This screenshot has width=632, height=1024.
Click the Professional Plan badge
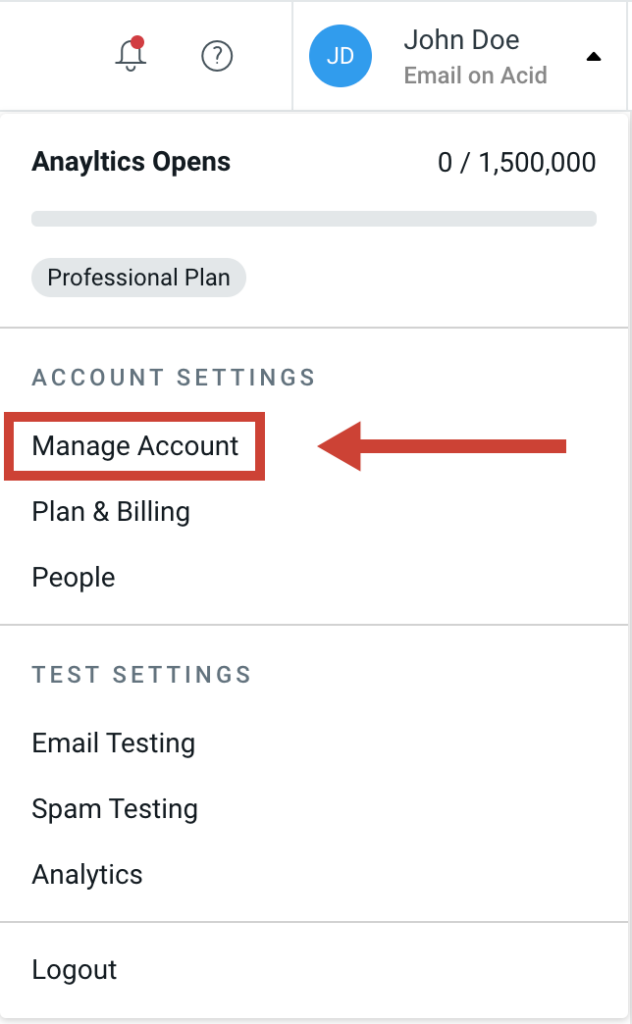138,278
